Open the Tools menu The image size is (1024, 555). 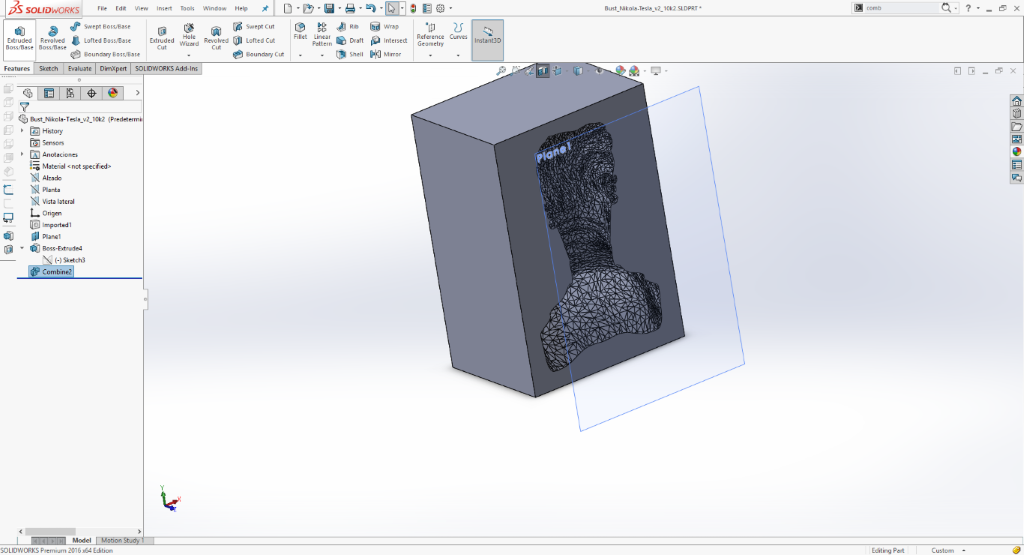[x=187, y=8]
